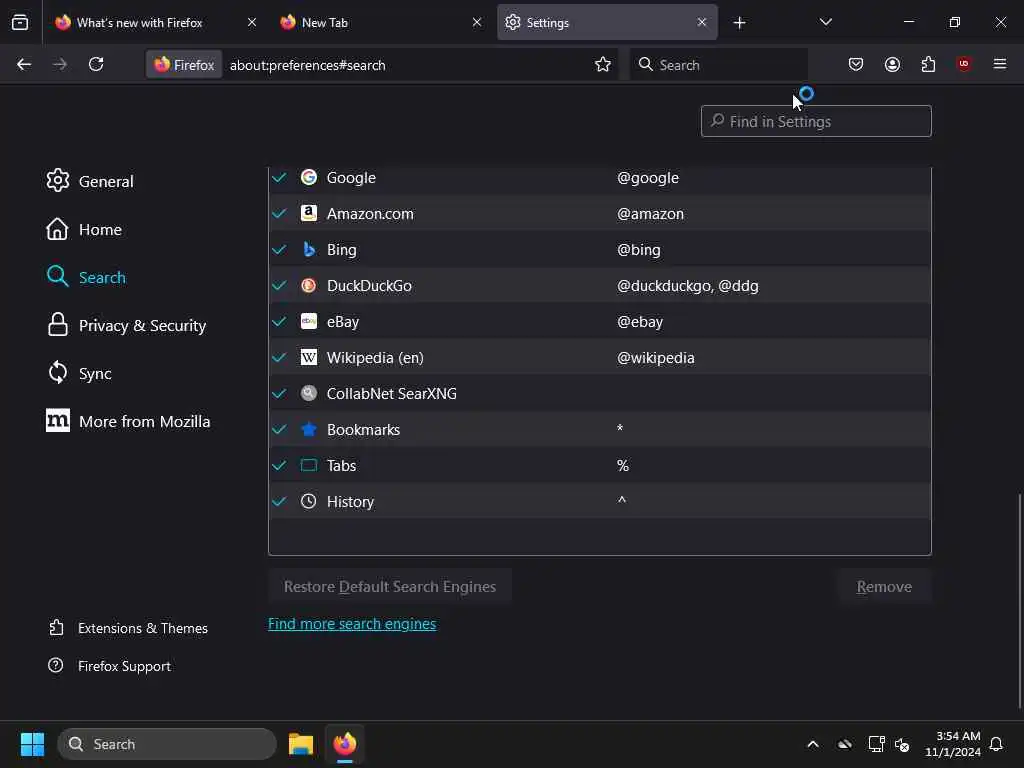Click the Firefox identity badge in address bar
1024x768 pixels.
184,65
